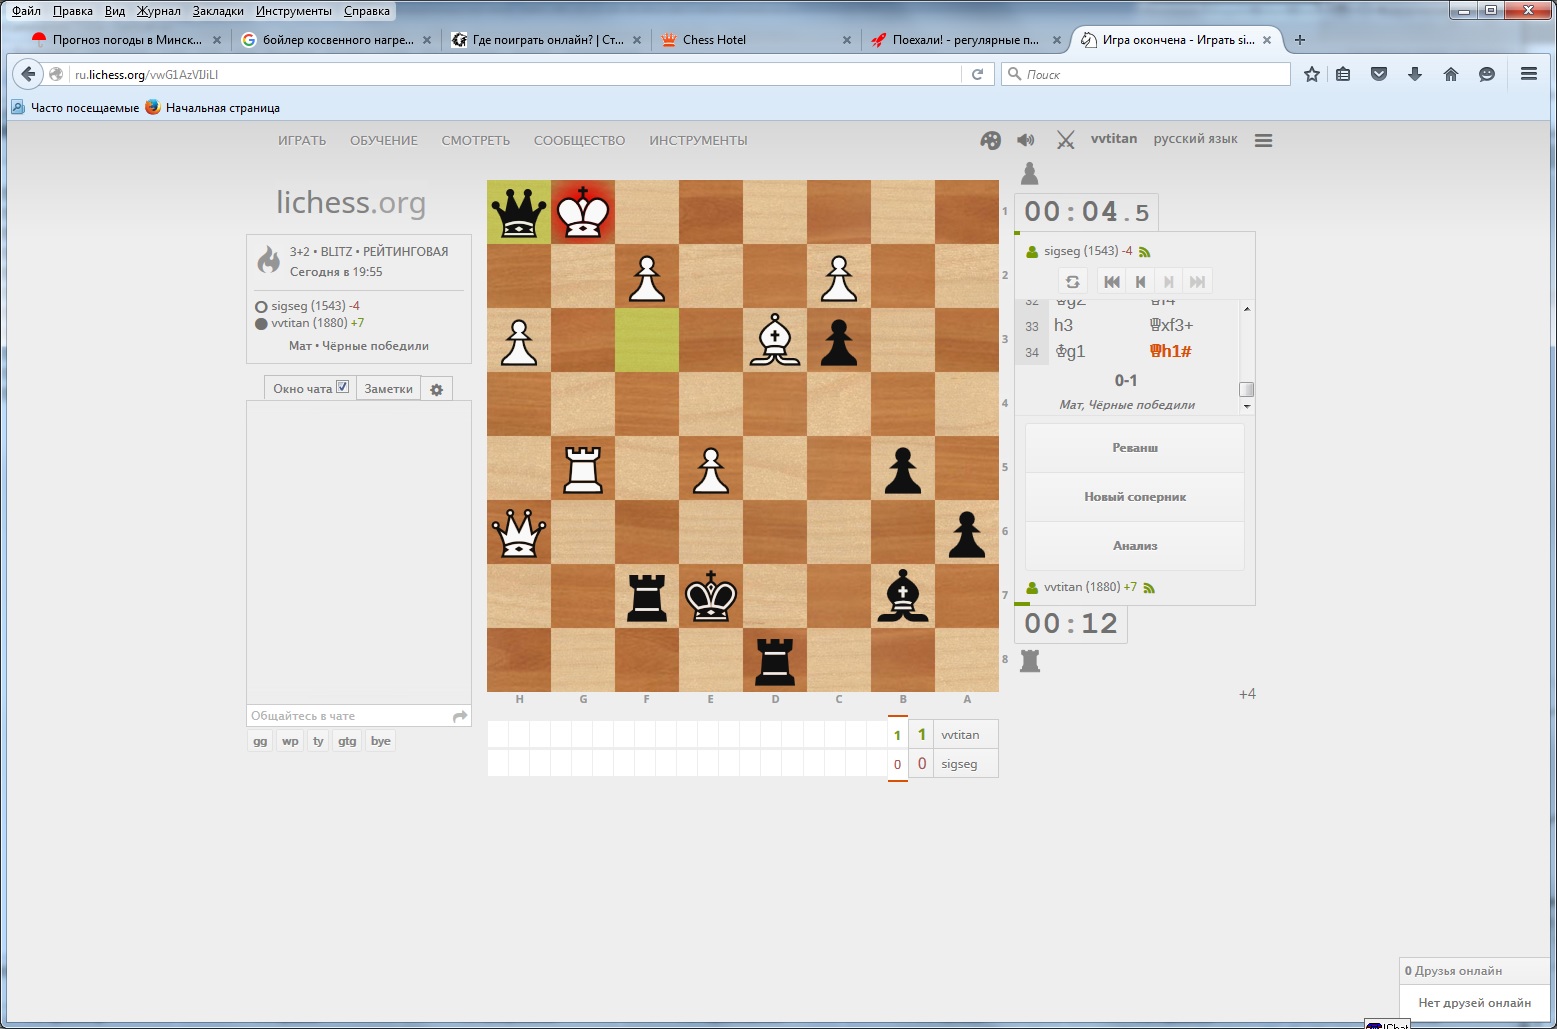Step back one move
The width and height of the screenshot is (1557, 1029).
(x=1140, y=282)
